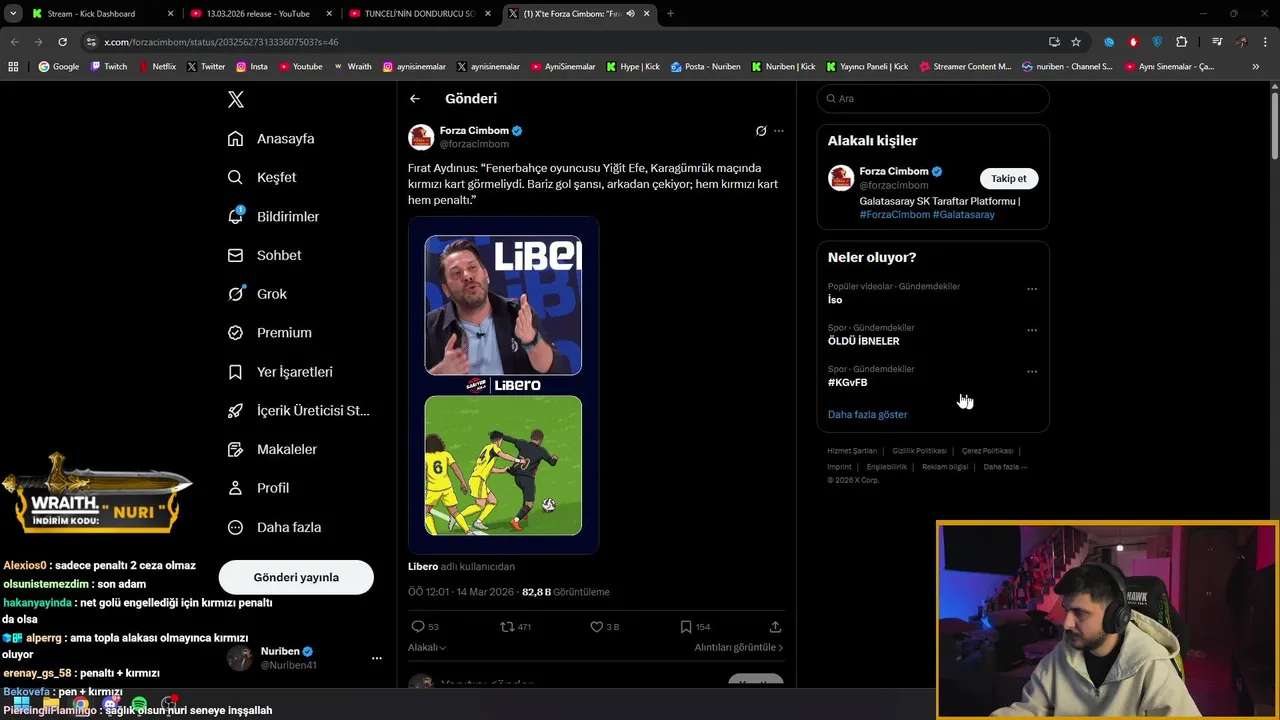Click the Makaleler icon

pyautogui.click(x=235, y=449)
